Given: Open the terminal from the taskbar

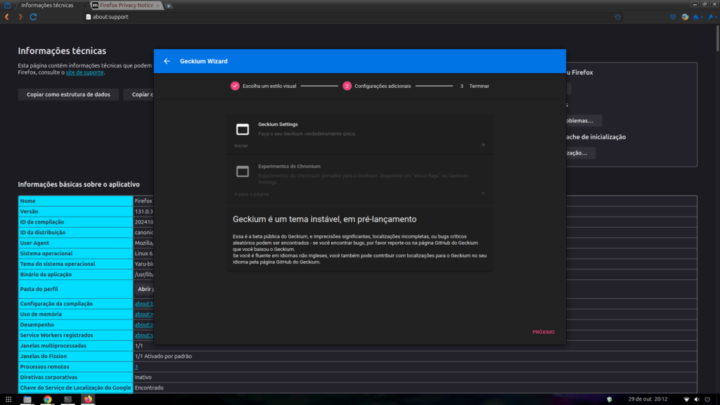Looking at the screenshot, I should tap(68, 399).
